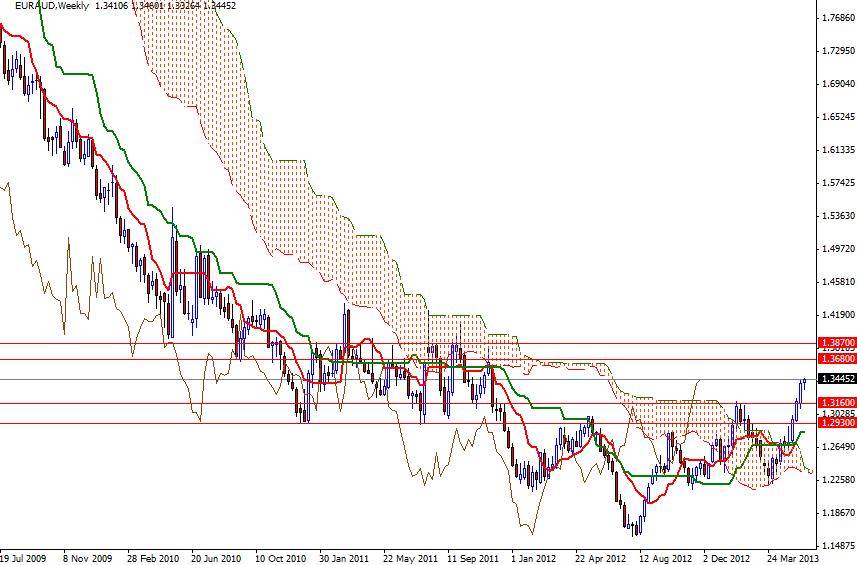Select the 11 Sep 2011 date label
Viewport: 857px width, 565px height.
pyautogui.click(x=473, y=558)
